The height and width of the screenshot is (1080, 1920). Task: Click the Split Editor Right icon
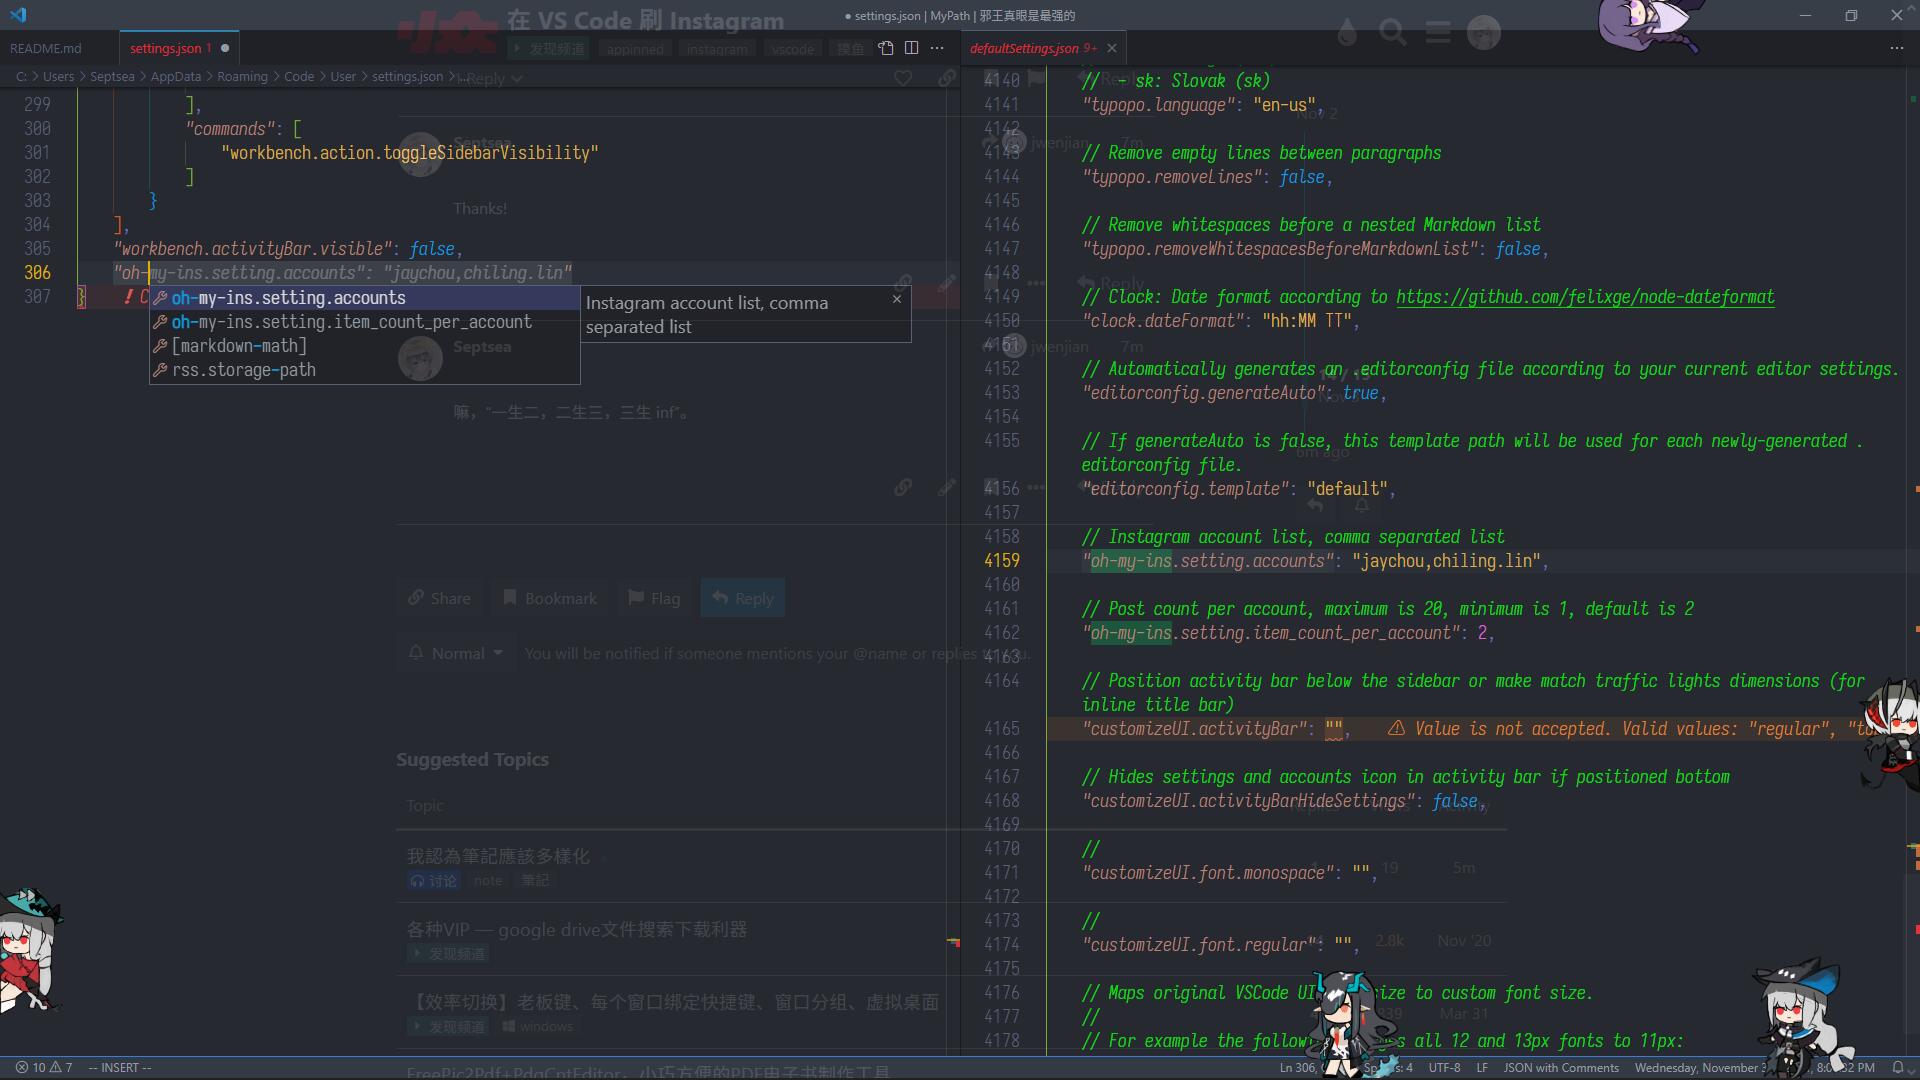[x=911, y=48]
